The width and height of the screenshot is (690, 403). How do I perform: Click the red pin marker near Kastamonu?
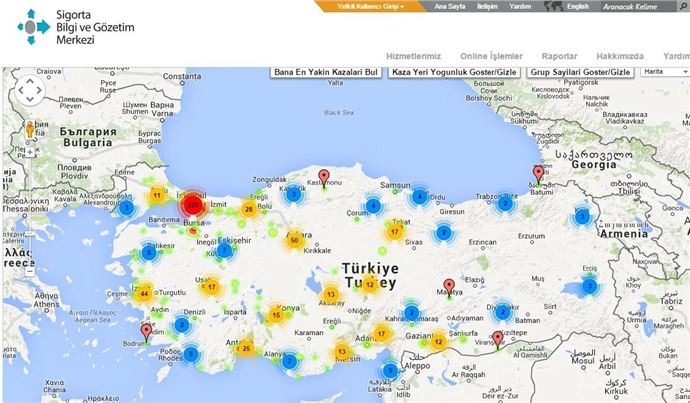pyautogui.click(x=323, y=176)
